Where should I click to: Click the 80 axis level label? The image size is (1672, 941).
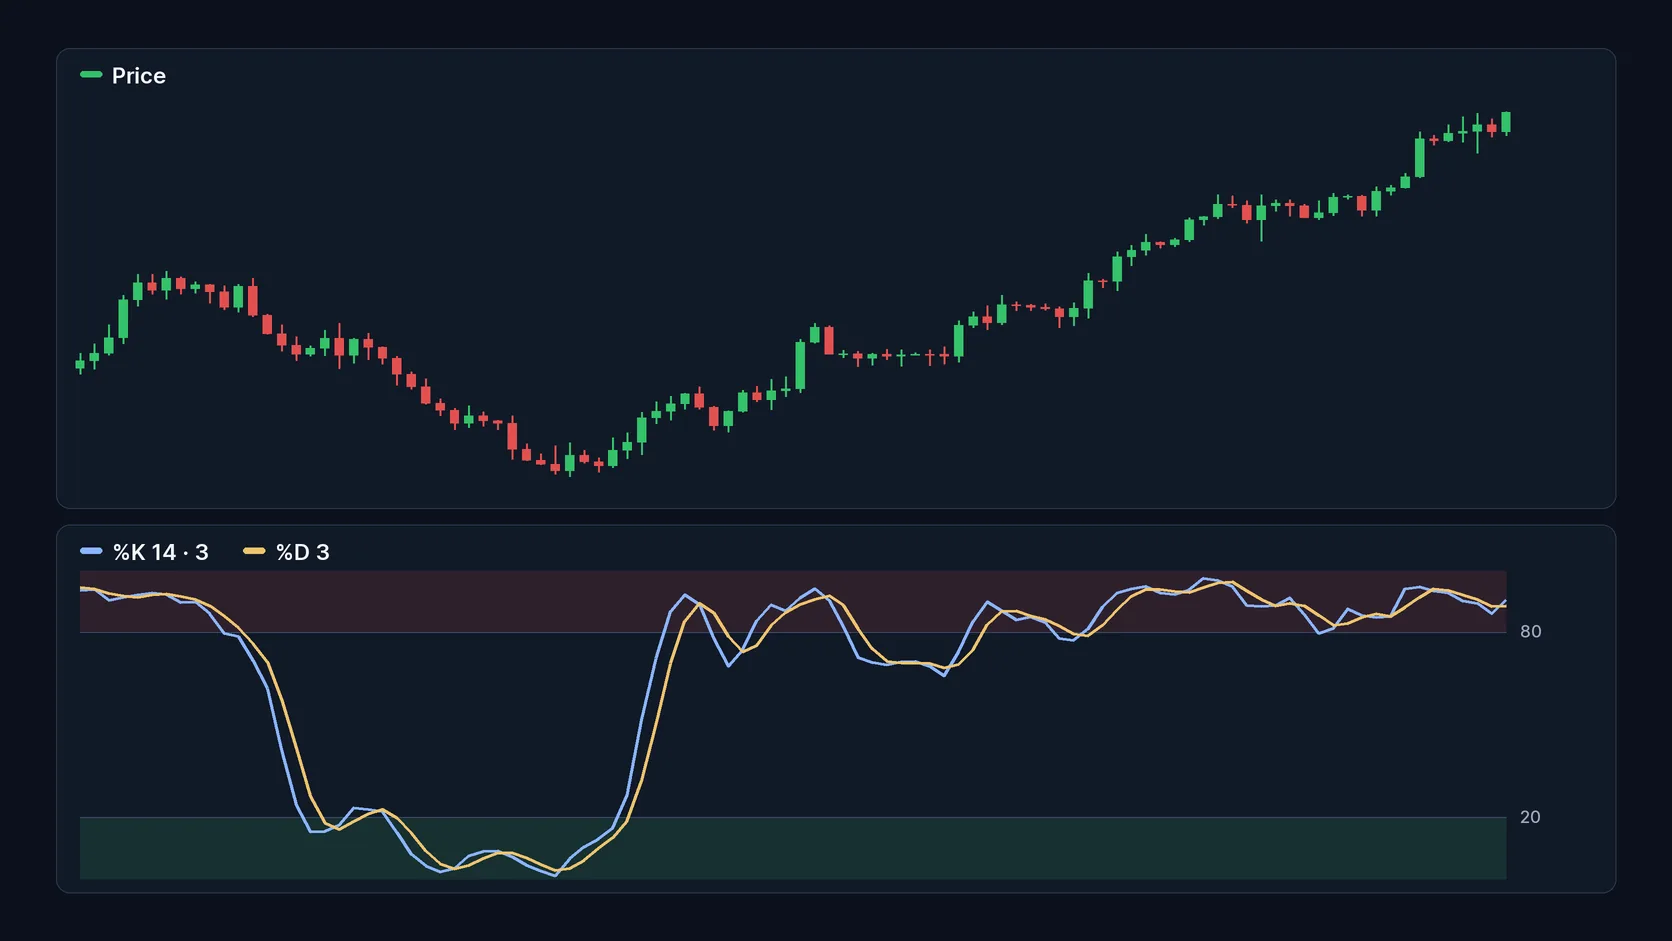(1530, 631)
